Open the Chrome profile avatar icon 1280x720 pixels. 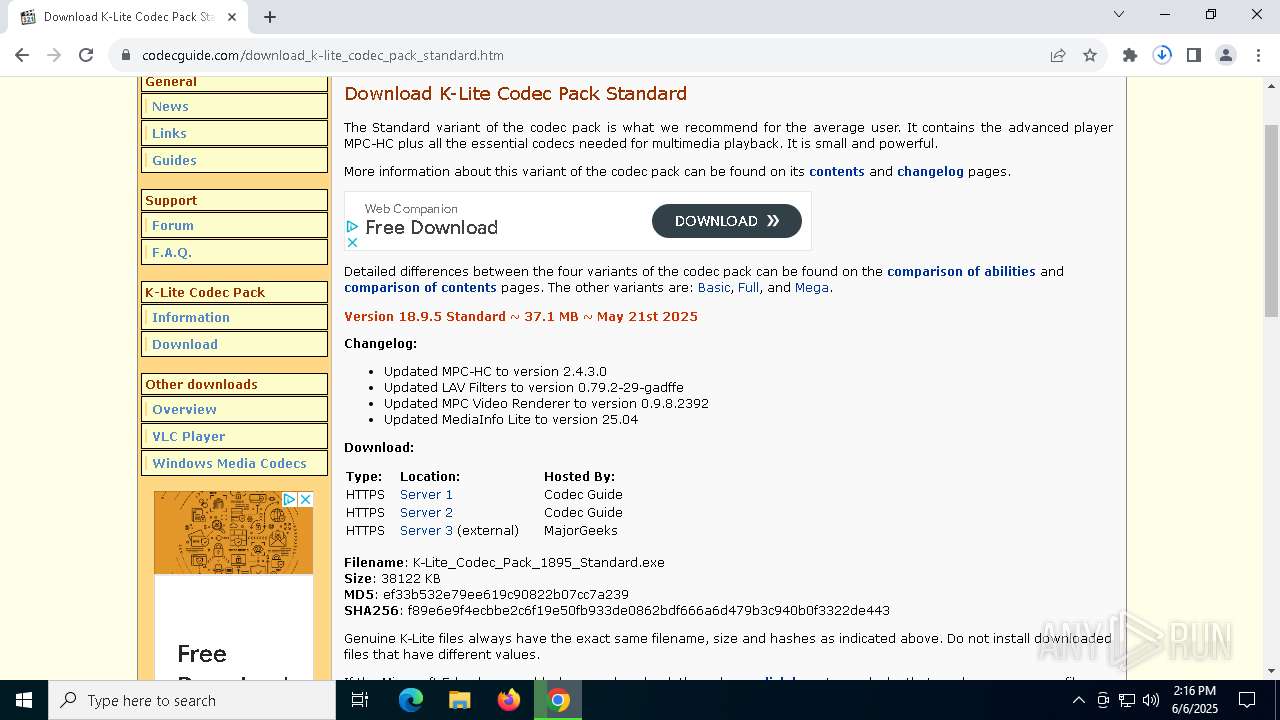1226,55
